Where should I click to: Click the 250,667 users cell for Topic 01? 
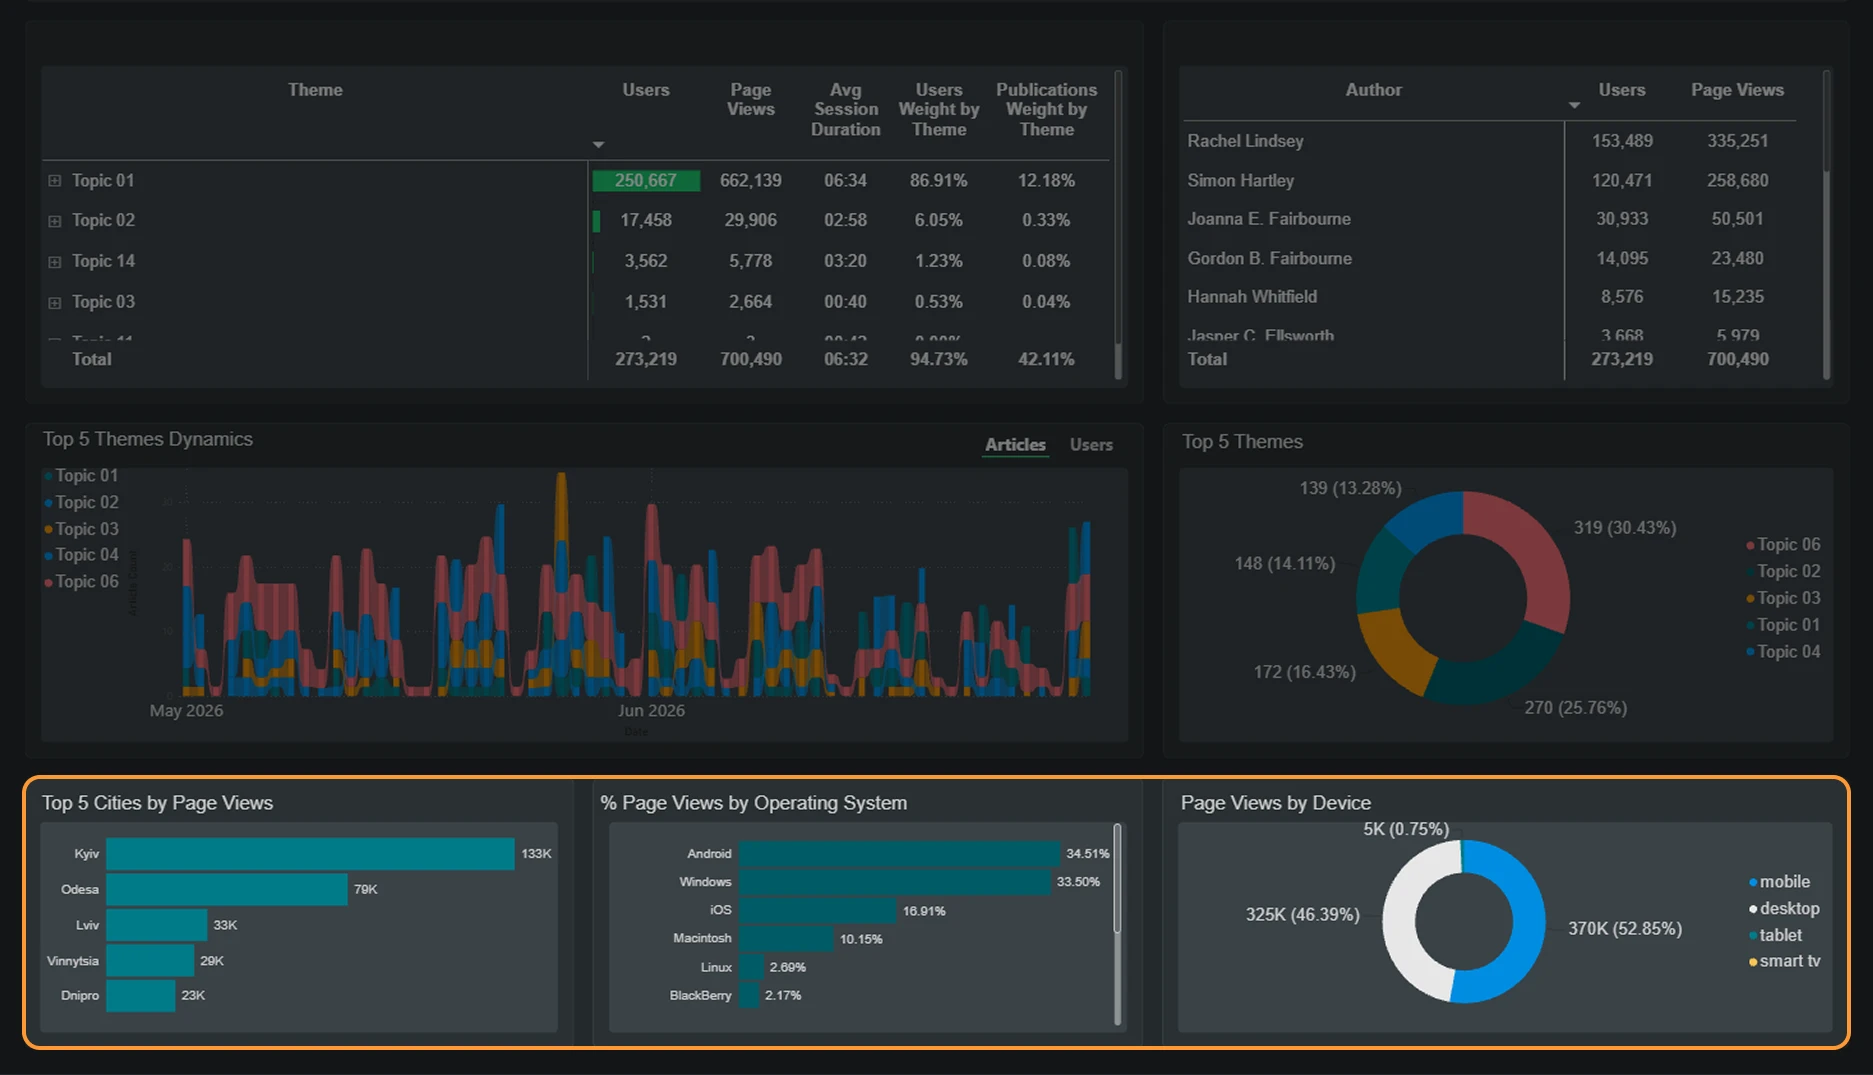point(646,181)
